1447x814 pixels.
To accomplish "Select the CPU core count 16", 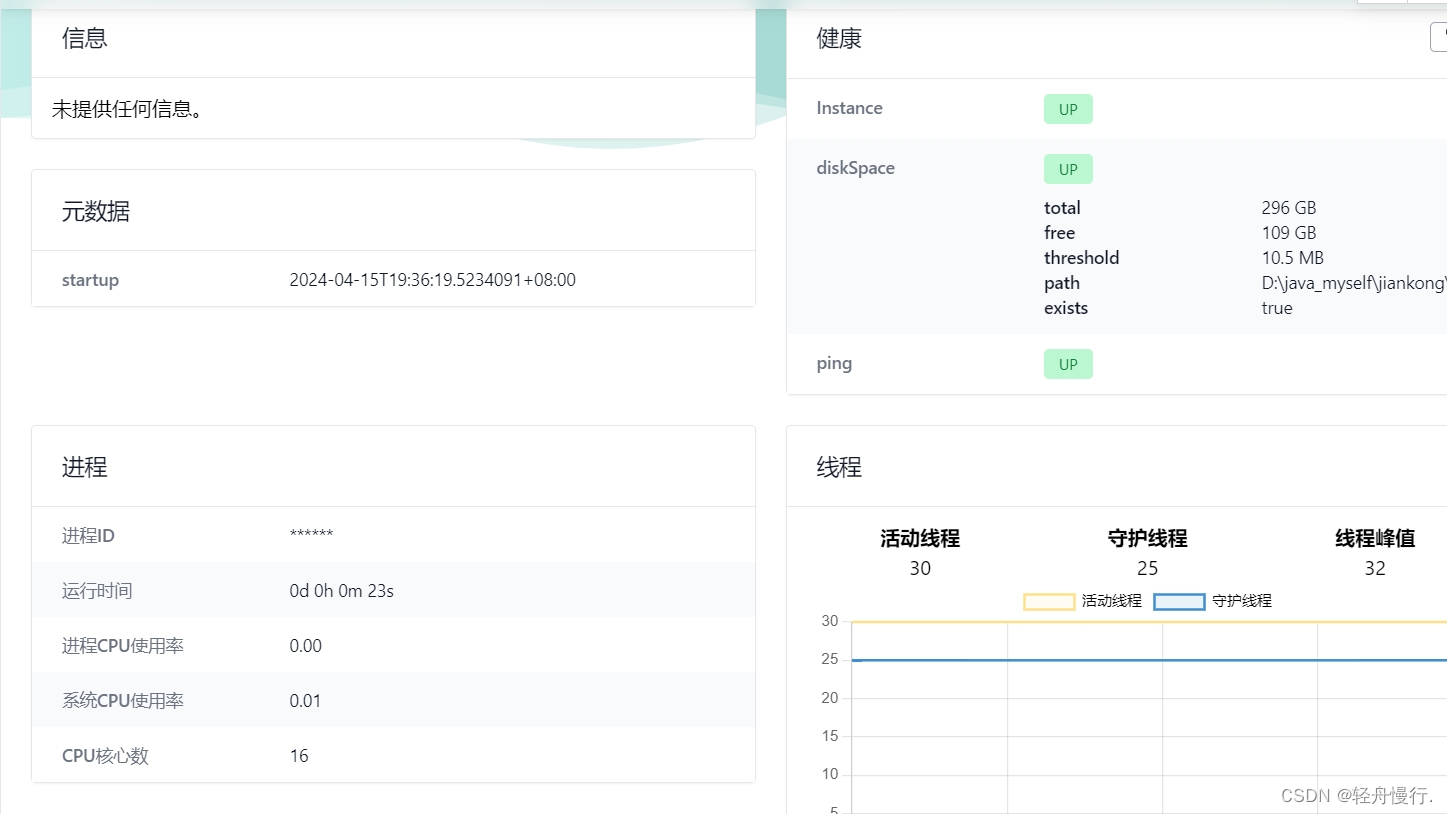I will pyautogui.click(x=299, y=756).
